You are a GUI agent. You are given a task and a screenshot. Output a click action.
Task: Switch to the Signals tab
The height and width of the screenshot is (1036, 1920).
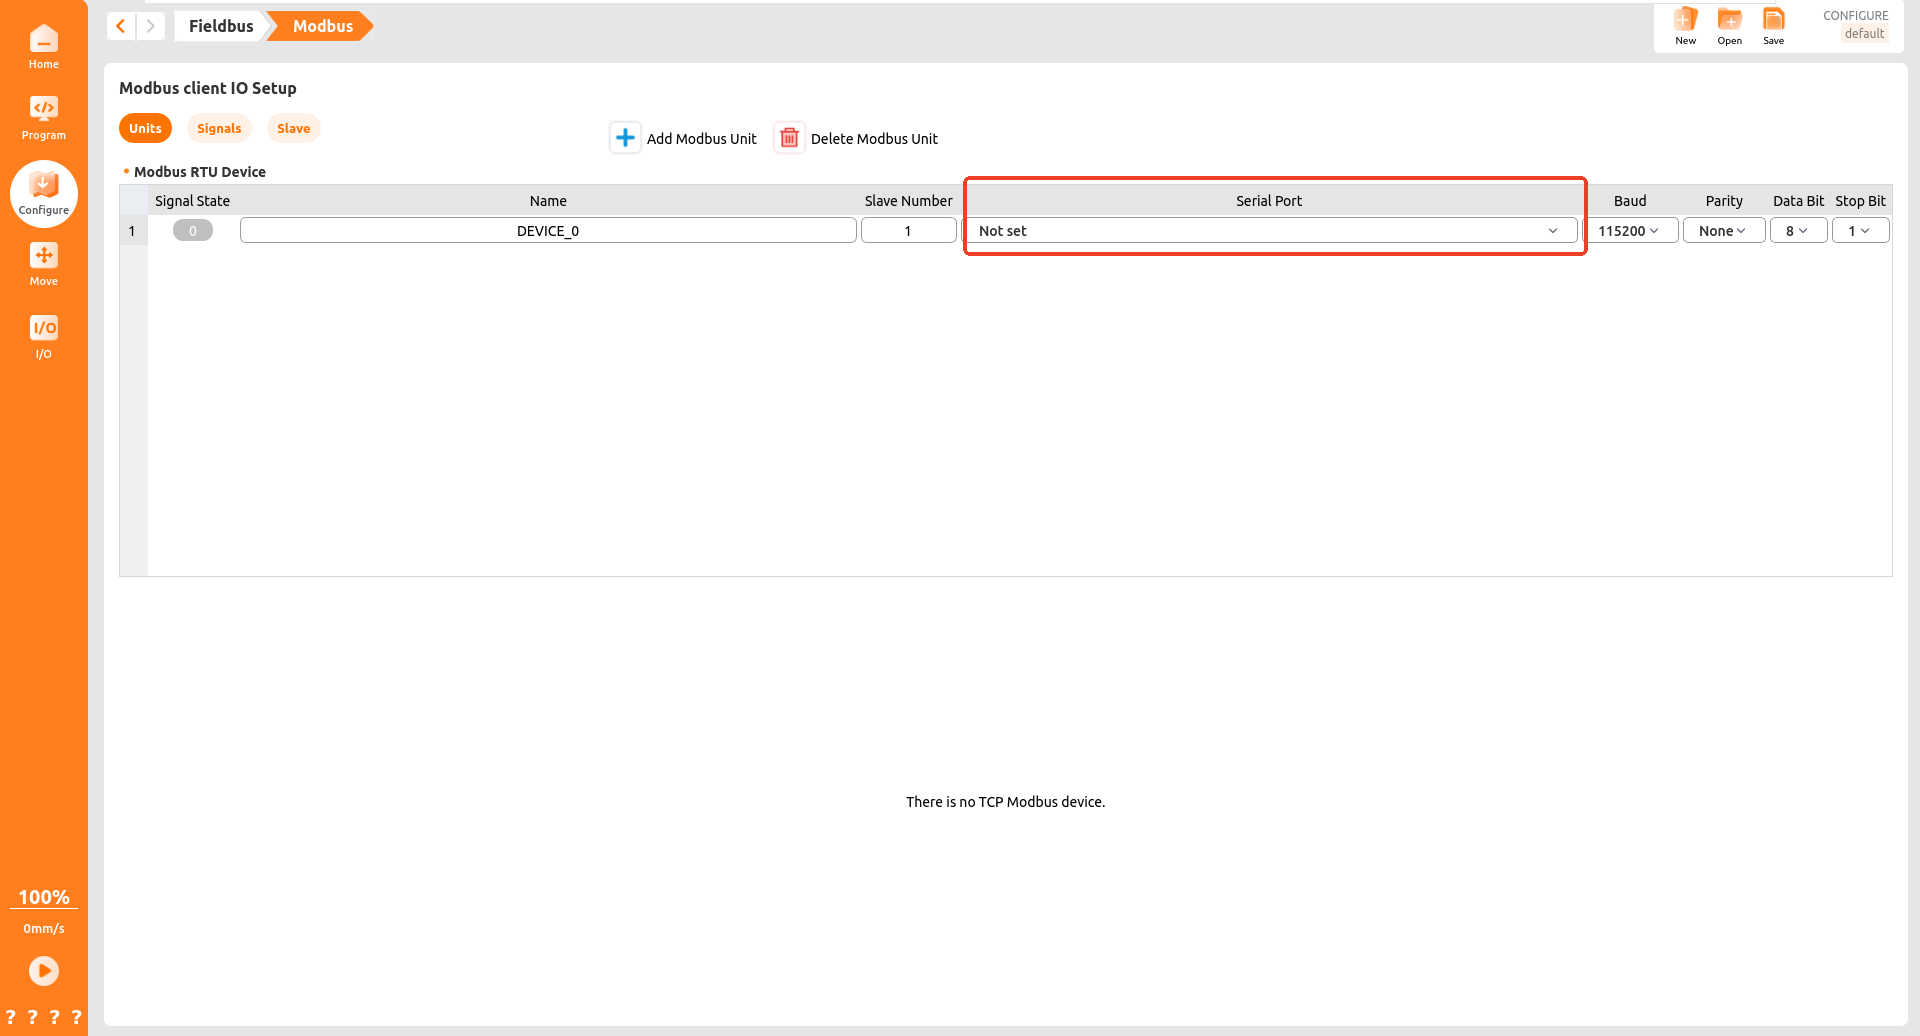coord(219,128)
